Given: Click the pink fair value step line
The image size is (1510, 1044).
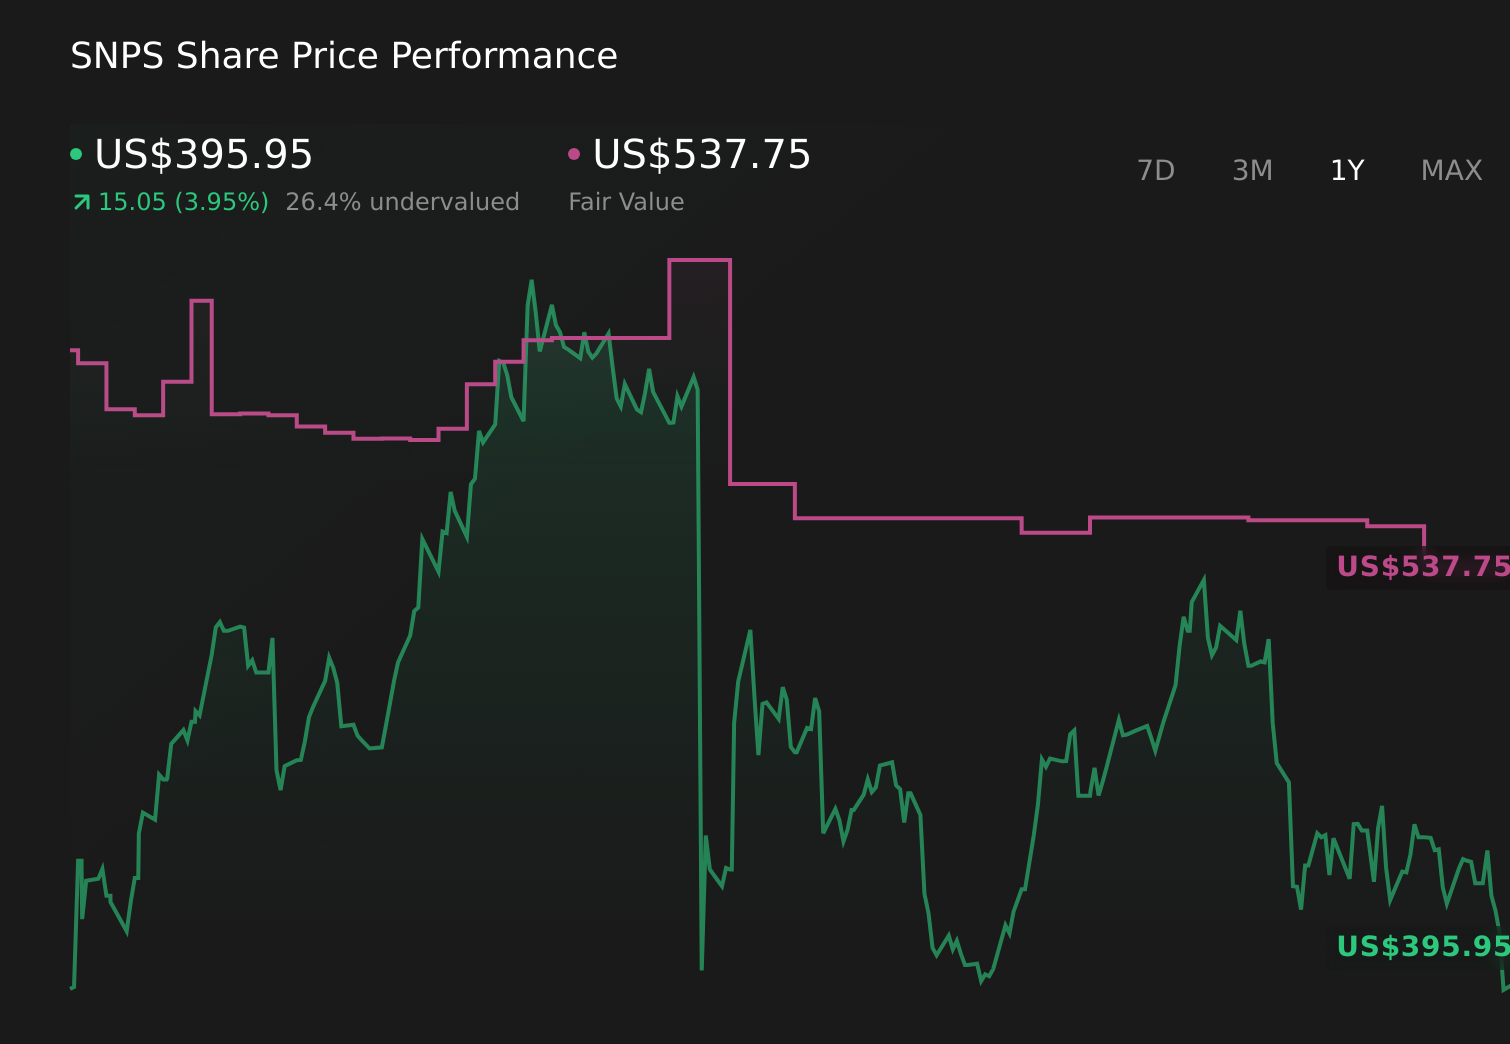Looking at the screenshot, I should coord(900,520).
